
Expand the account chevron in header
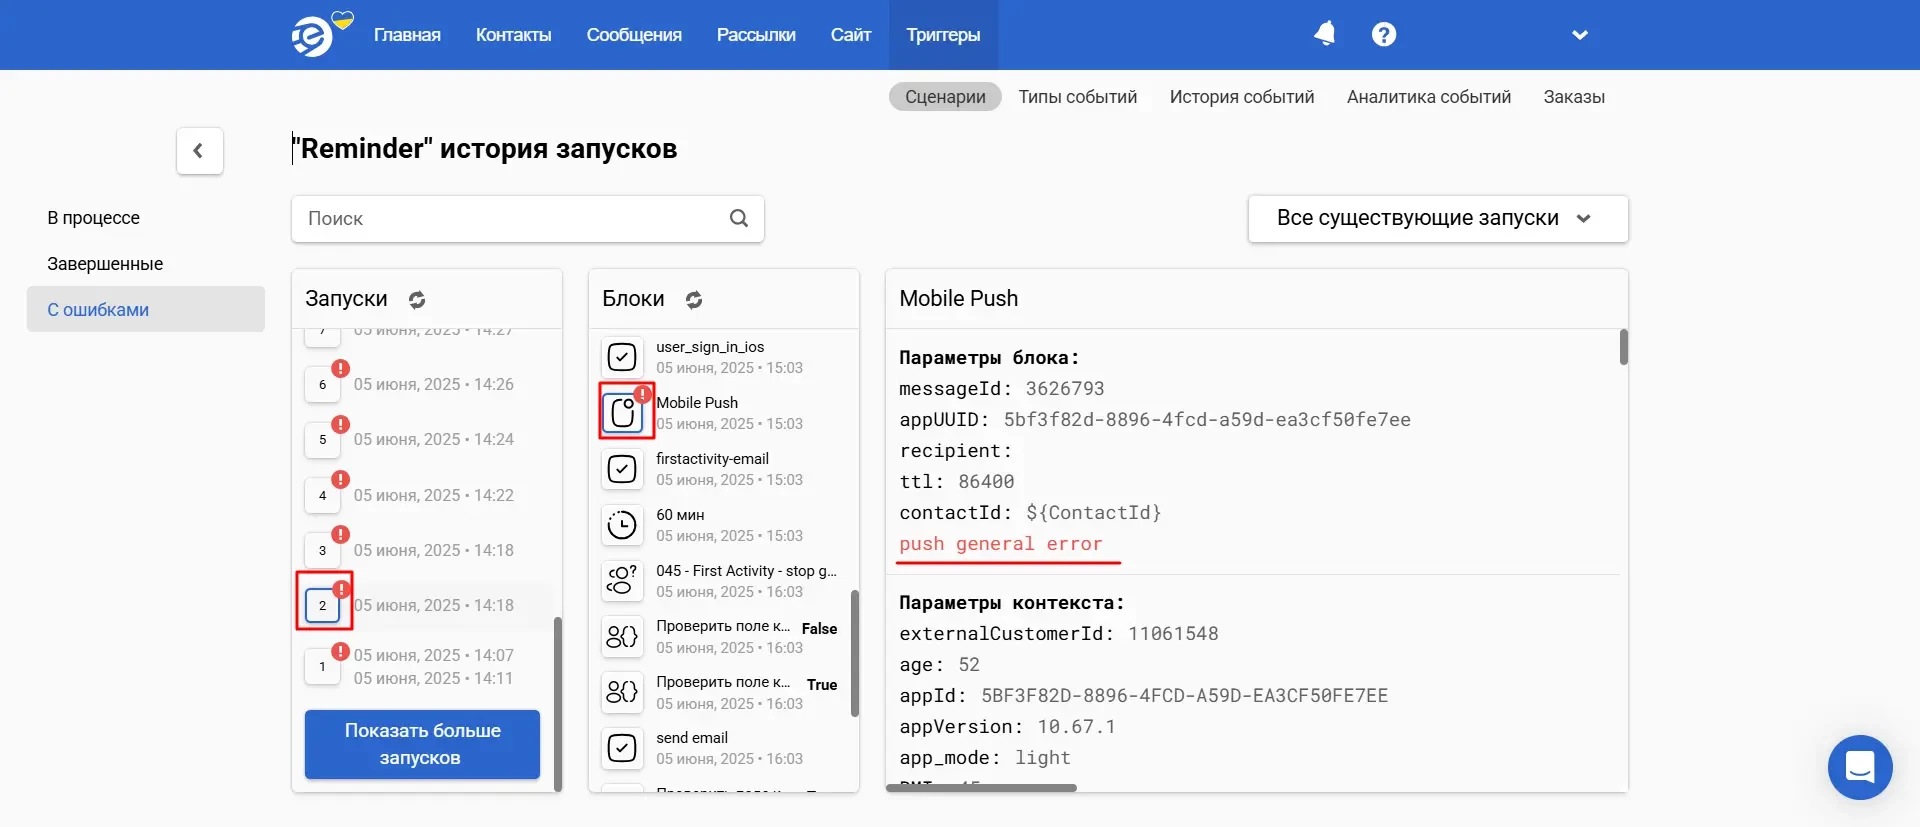click(1580, 35)
